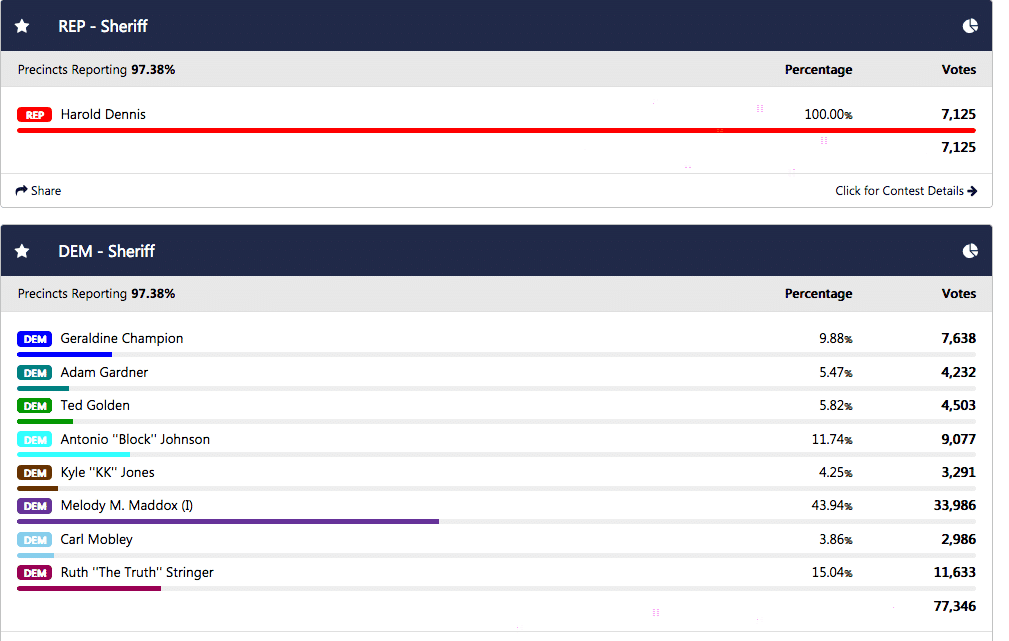Click Carl Mobley's light blue vote bar
The width and height of the screenshot is (1009, 641).
(35, 555)
